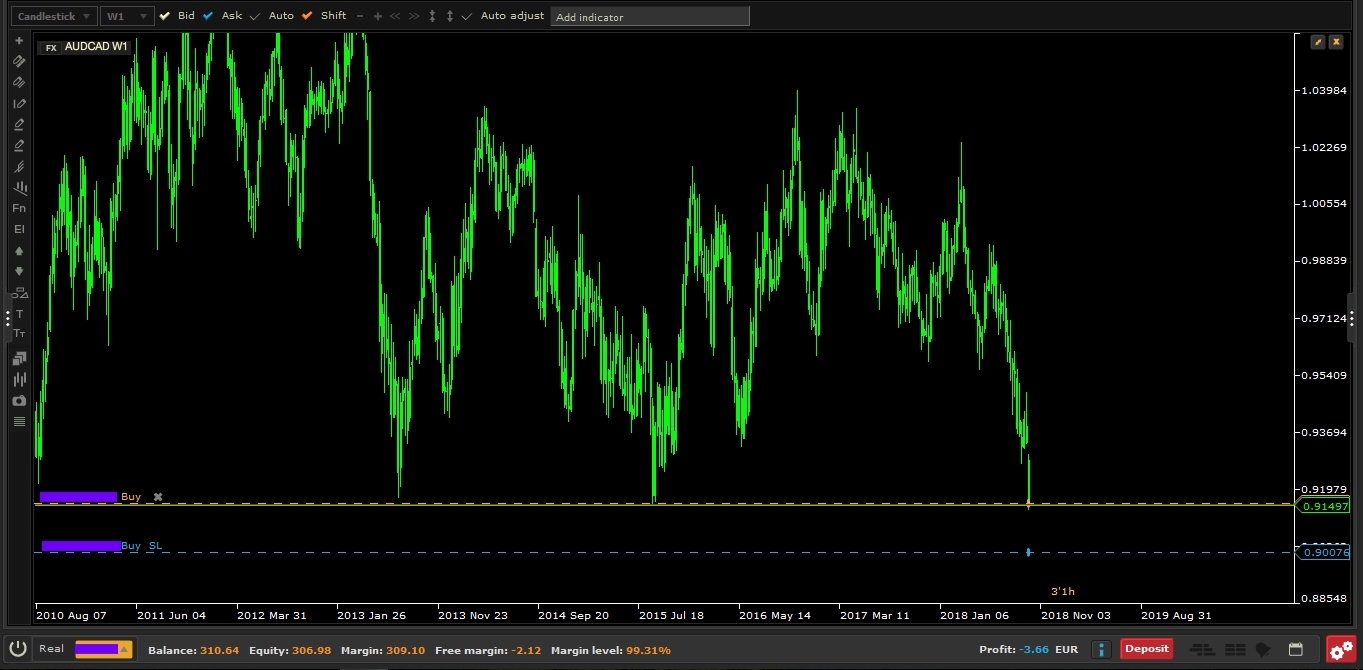Enable the Auto adjust checkbox
Screen dimensions: 1363x670
click(467, 16)
